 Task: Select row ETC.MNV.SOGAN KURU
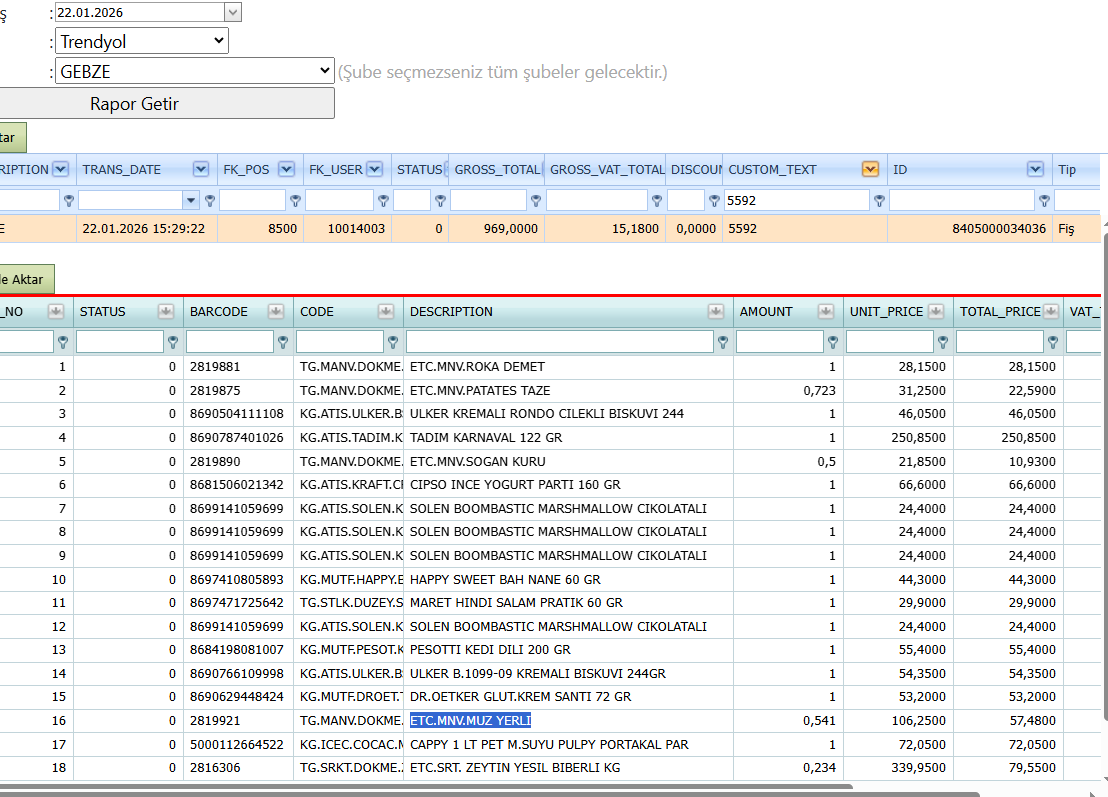tap(550, 461)
